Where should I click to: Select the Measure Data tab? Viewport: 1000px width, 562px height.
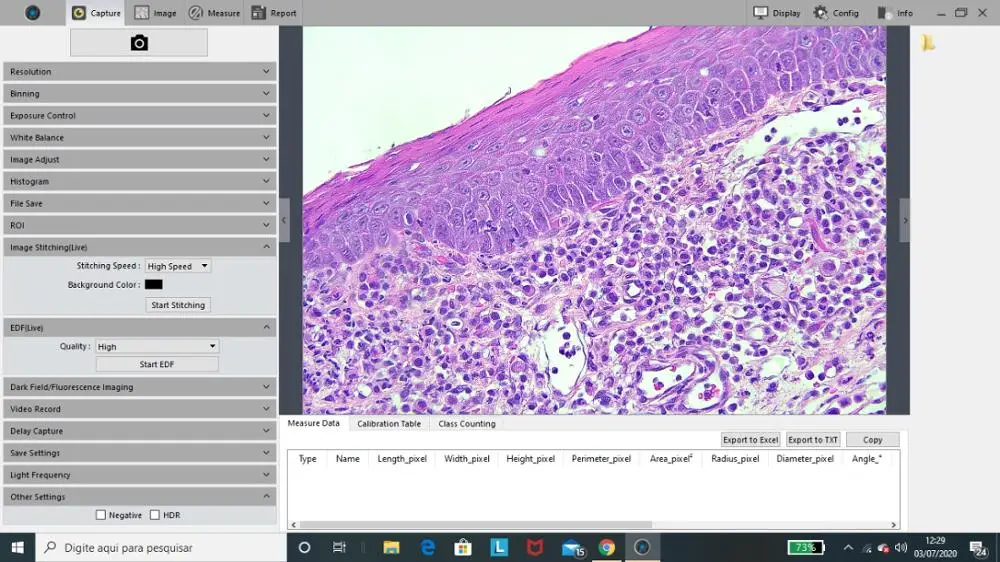coord(313,423)
